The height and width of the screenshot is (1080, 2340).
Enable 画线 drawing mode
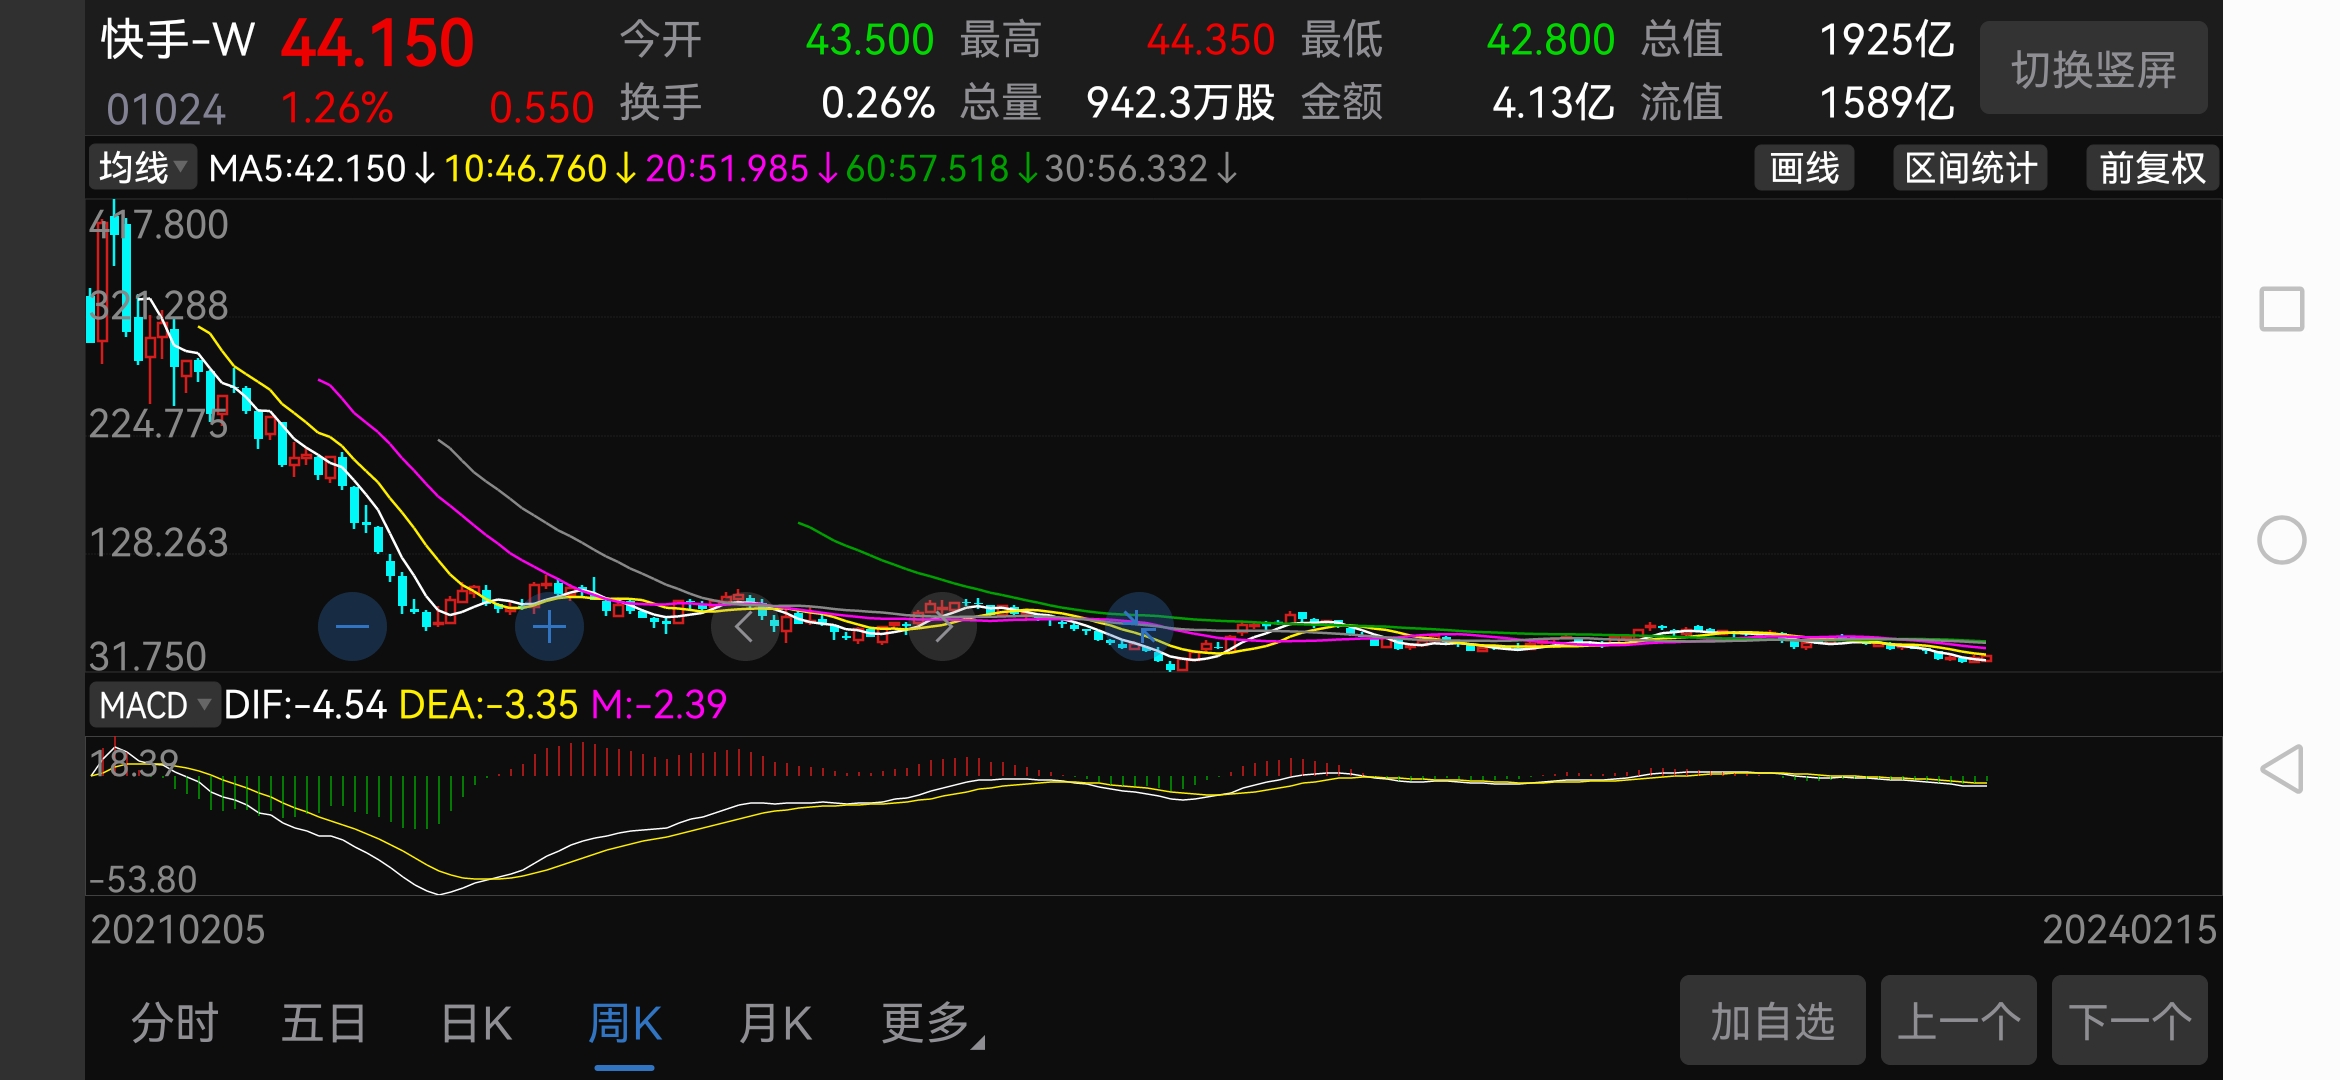point(1803,169)
